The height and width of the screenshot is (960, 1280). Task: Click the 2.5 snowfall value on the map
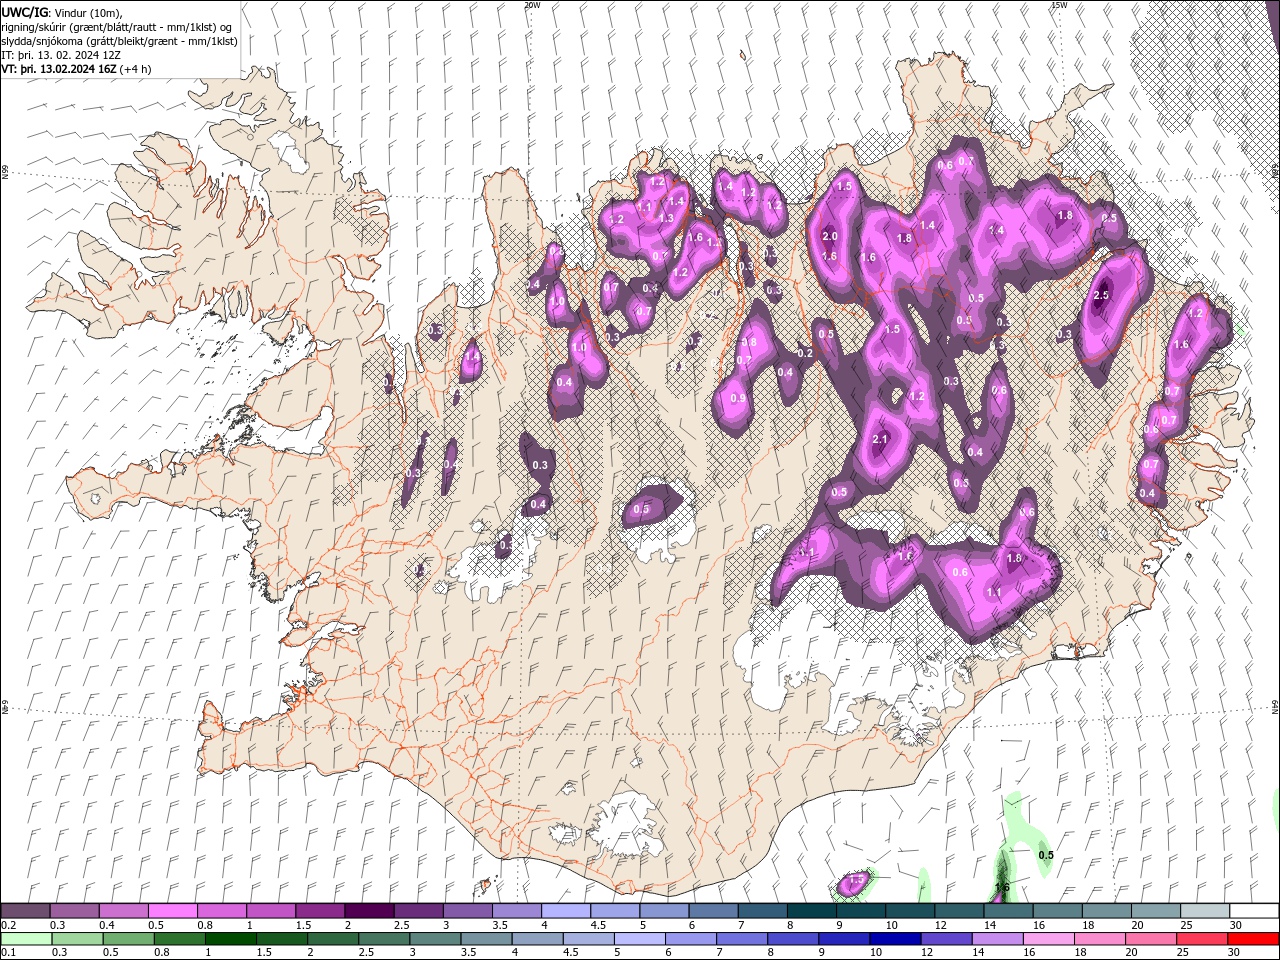(1102, 295)
